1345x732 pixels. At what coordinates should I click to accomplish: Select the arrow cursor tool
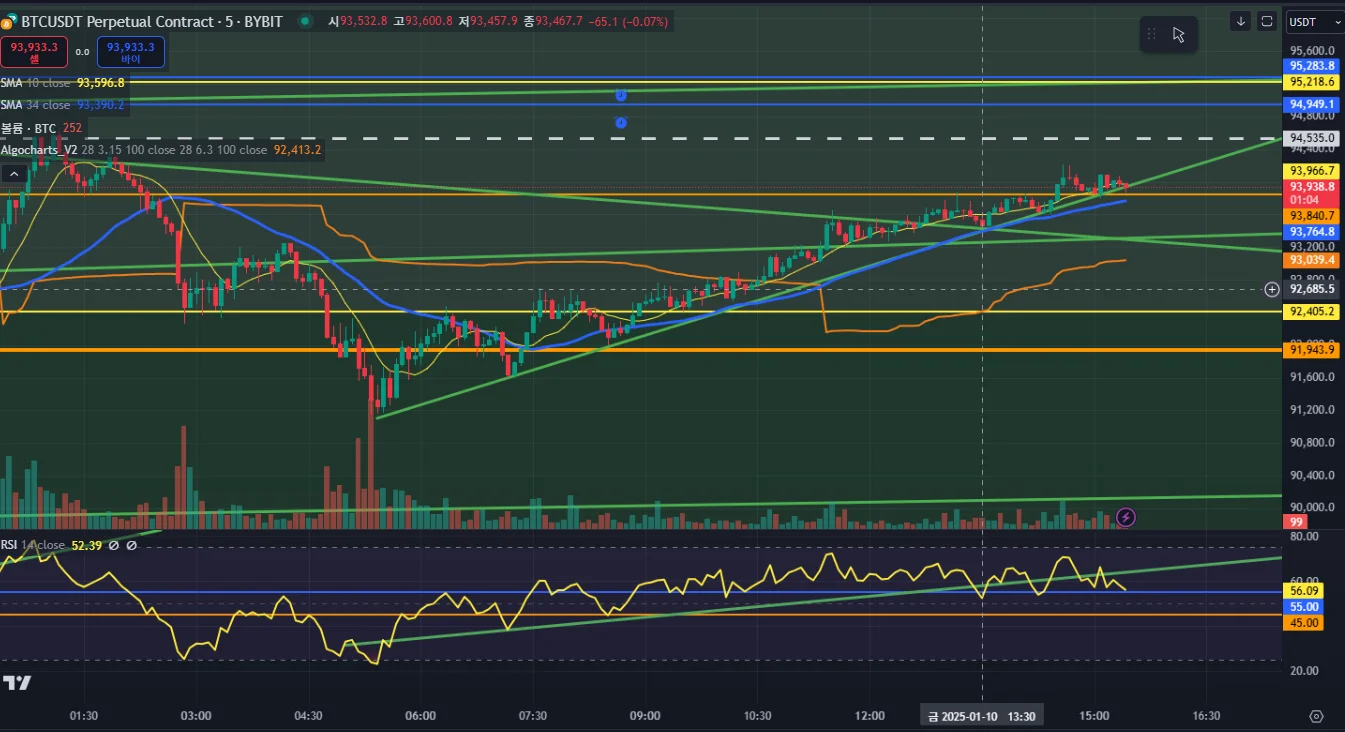click(1179, 35)
